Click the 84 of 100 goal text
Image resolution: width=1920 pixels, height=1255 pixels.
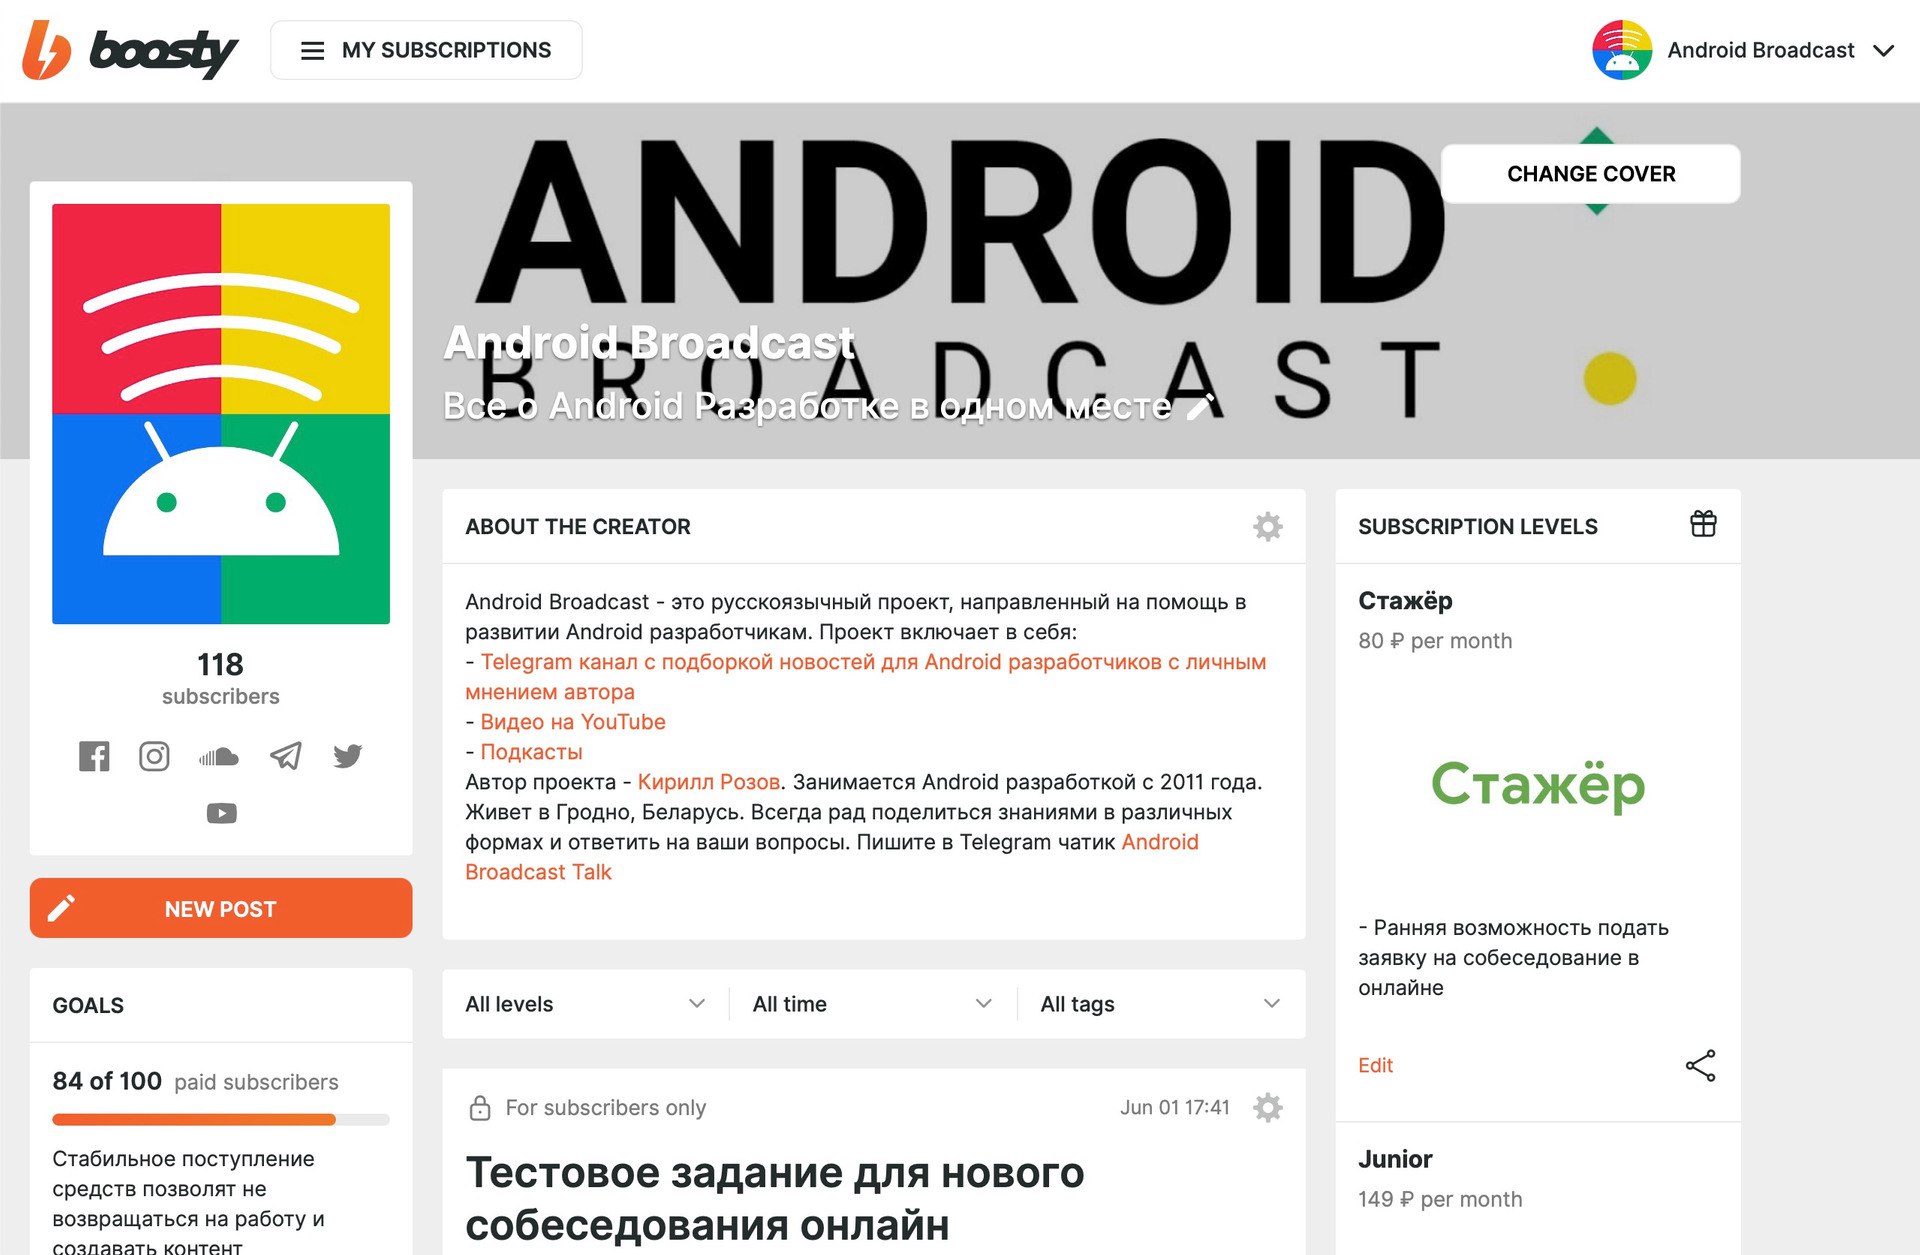tap(107, 1081)
